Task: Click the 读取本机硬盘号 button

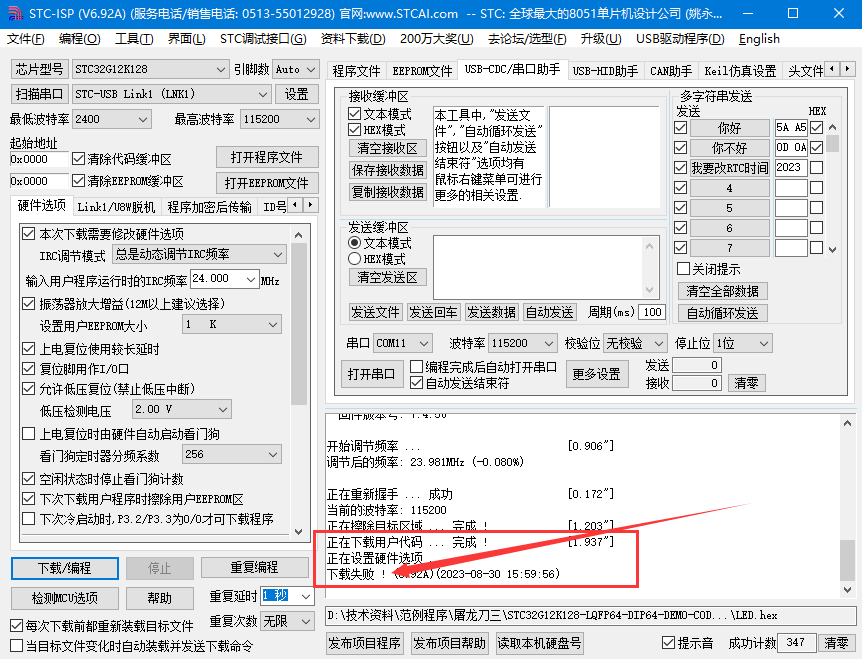Action: (x=539, y=643)
